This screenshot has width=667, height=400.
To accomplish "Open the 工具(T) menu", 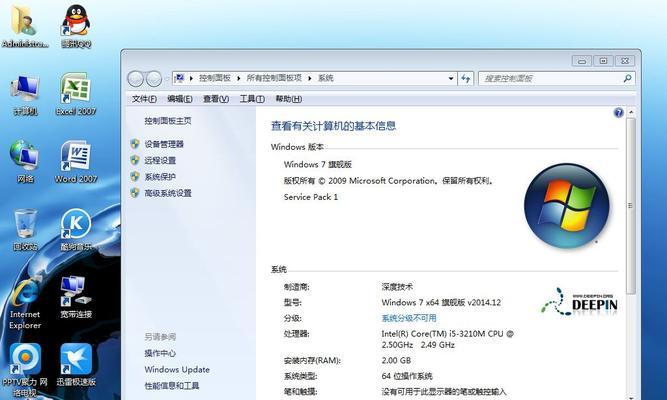I will 252,99.
